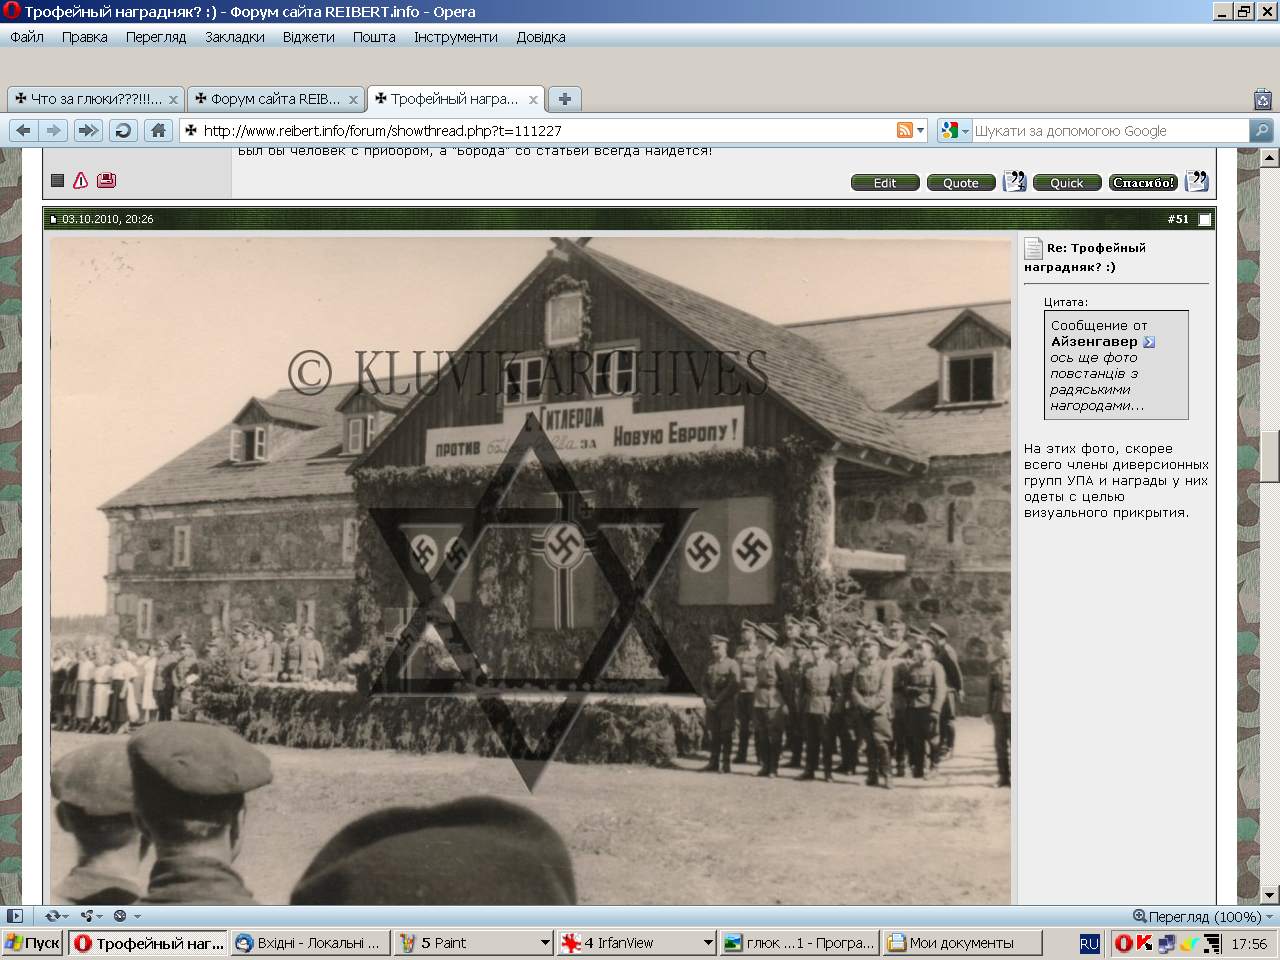Expand the Opera Unite dropdown arrow
The width and height of the screenshot is (1280, 960).
[x=100, y=916]
